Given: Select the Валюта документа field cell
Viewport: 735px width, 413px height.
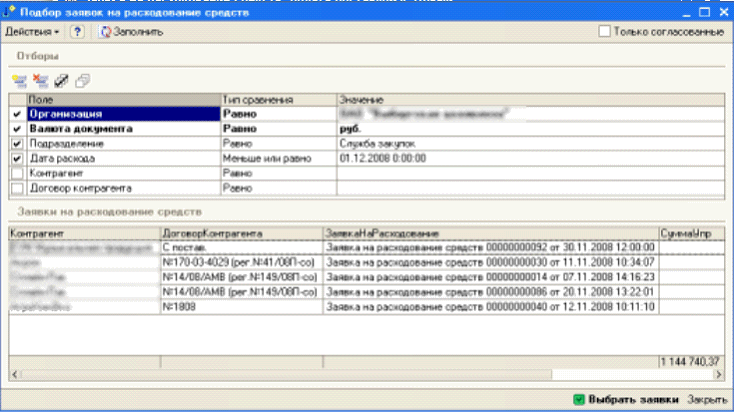Looking at the screenshot, I should pos(124,128).
